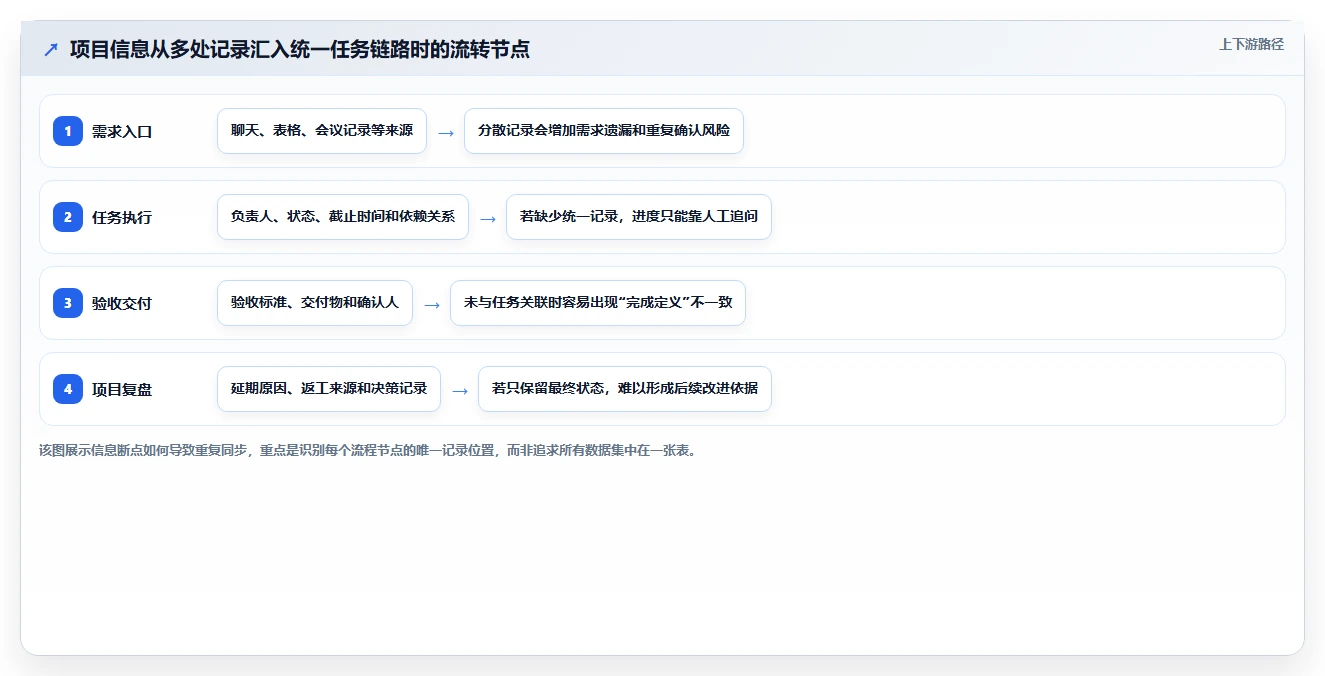Click the 验收交付 label
Viewport: 1325px width, 676px height.
coord(122,303)
